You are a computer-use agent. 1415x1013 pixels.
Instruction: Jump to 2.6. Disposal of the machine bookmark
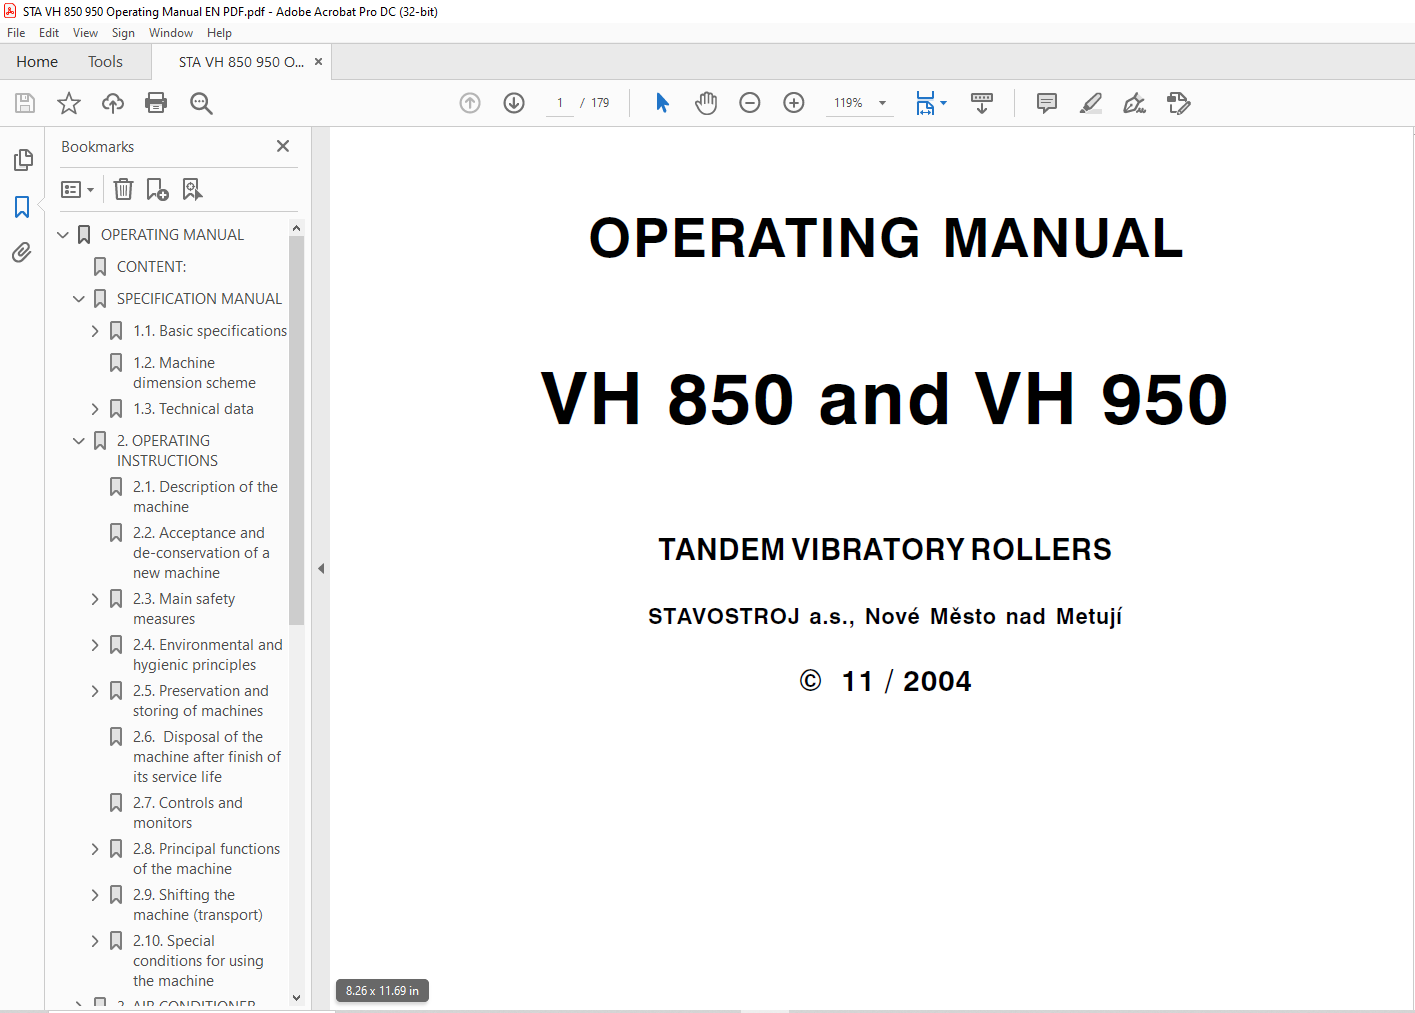[207, 757]
